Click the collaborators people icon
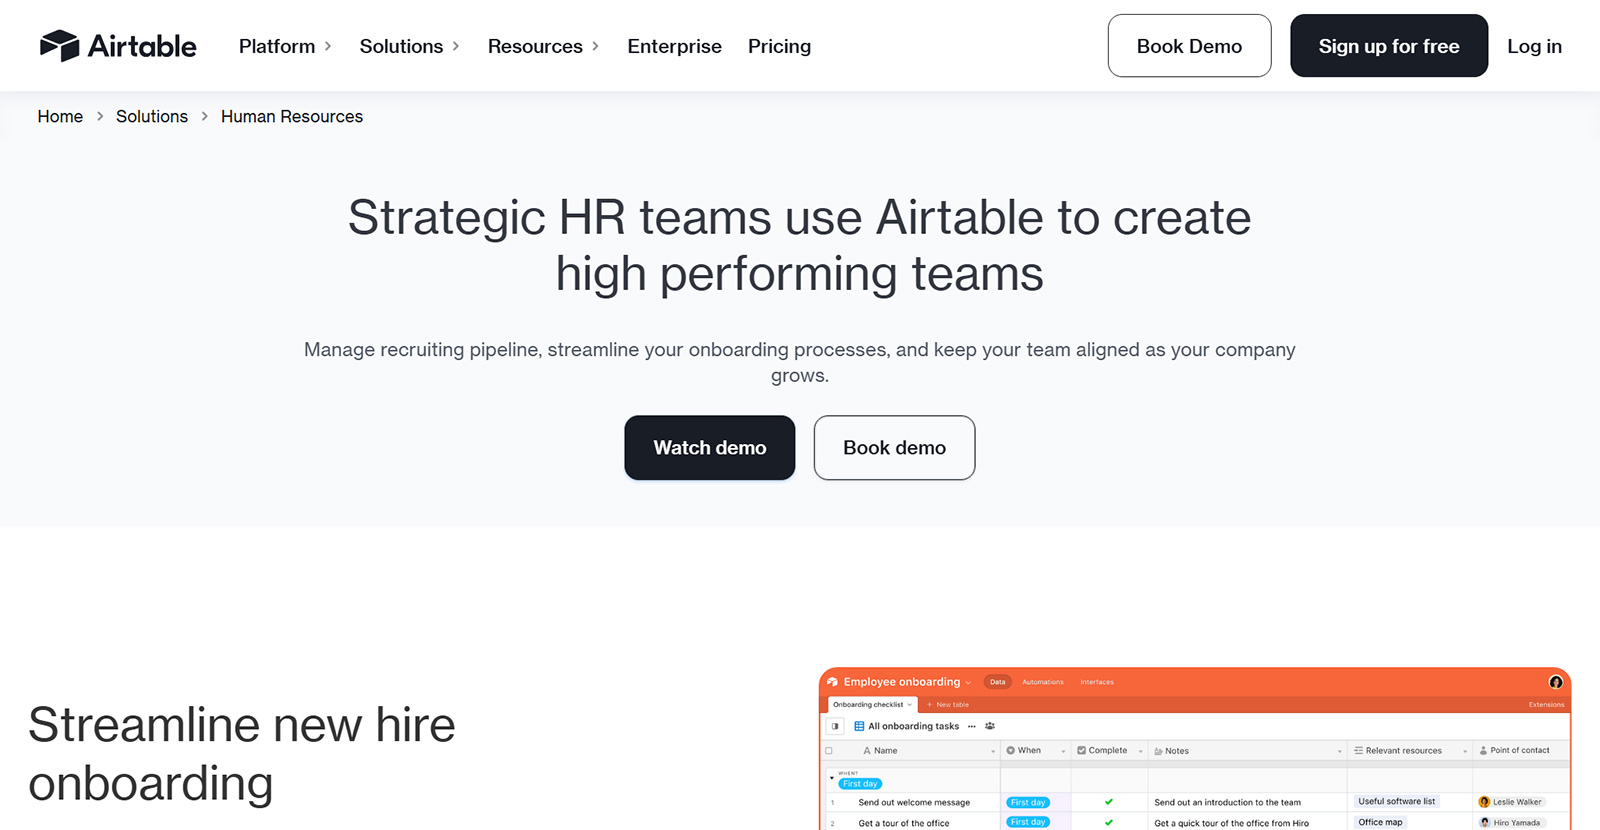 pos(990,726)
